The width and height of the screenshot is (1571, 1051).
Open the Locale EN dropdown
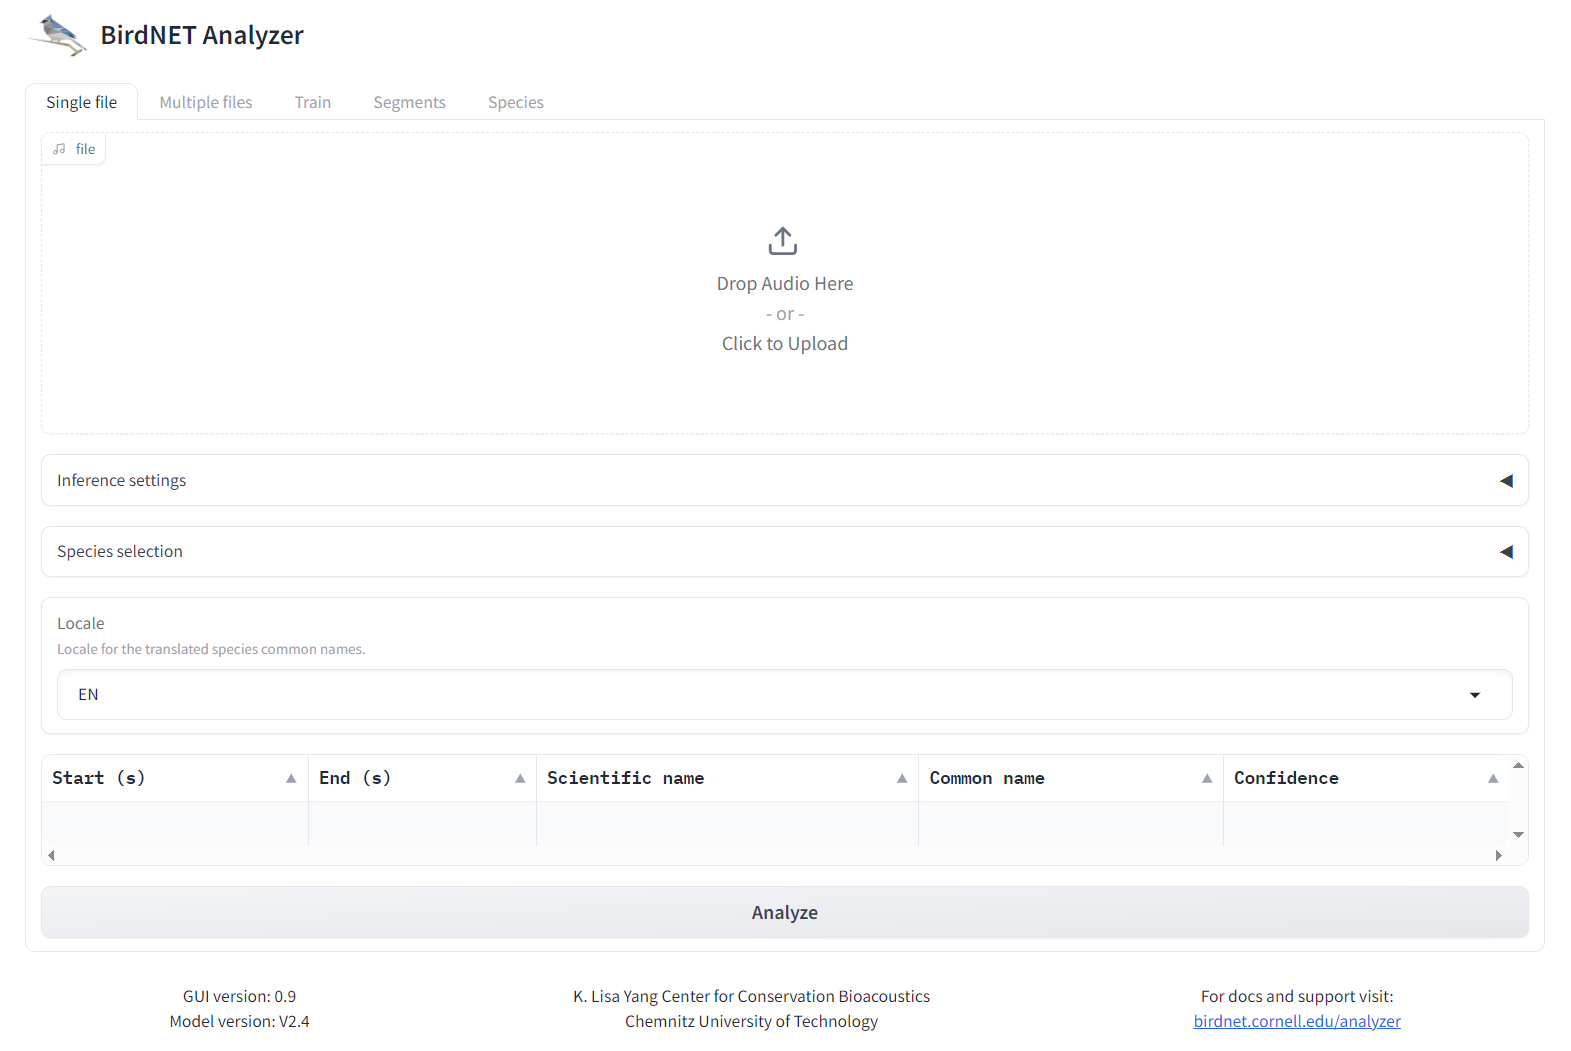tap(785, 695)
